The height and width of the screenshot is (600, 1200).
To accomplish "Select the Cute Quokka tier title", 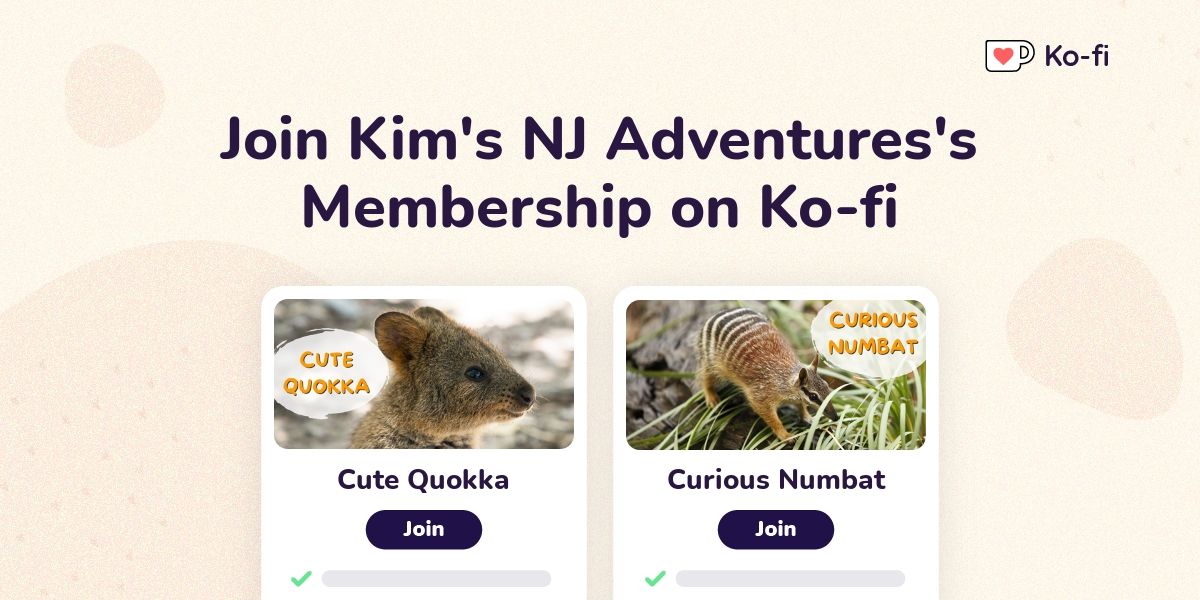I will 423,480.
